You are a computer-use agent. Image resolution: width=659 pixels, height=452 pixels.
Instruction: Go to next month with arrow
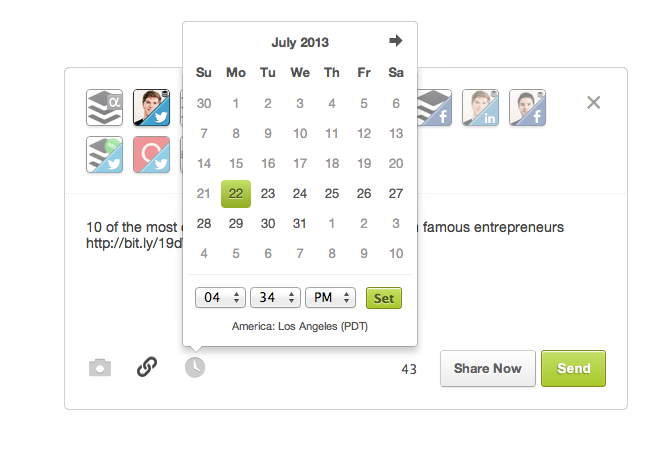[x=395, y=41]
